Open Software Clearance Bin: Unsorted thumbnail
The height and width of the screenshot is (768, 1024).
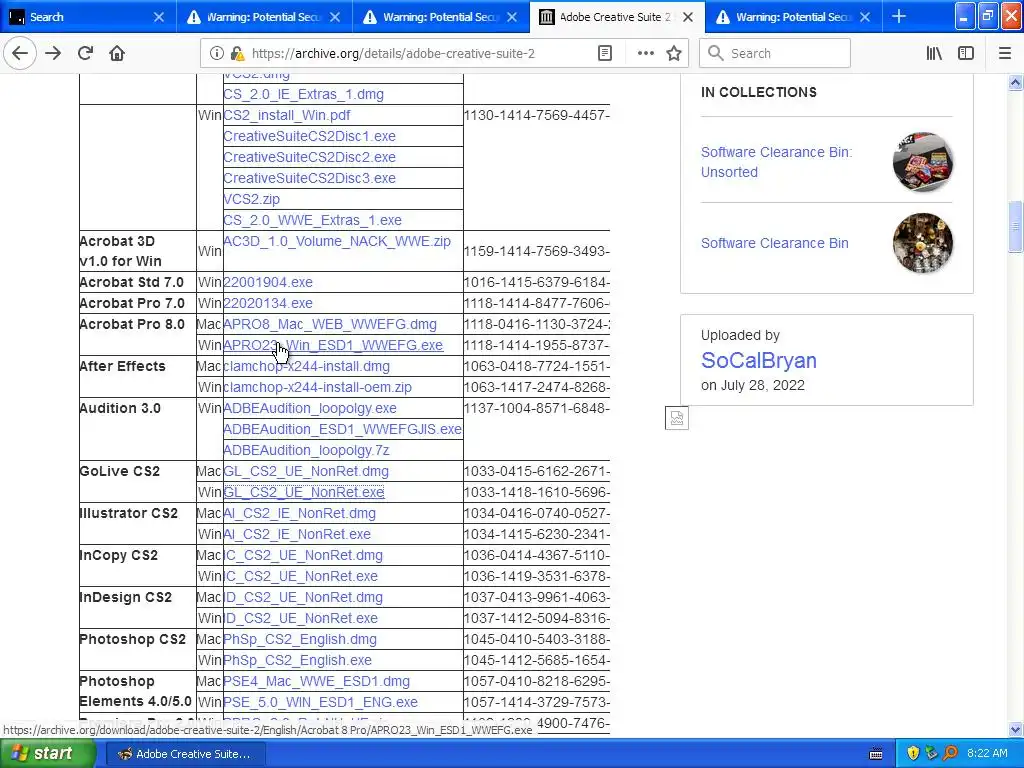pyautogui.click(x=923, y=162)
